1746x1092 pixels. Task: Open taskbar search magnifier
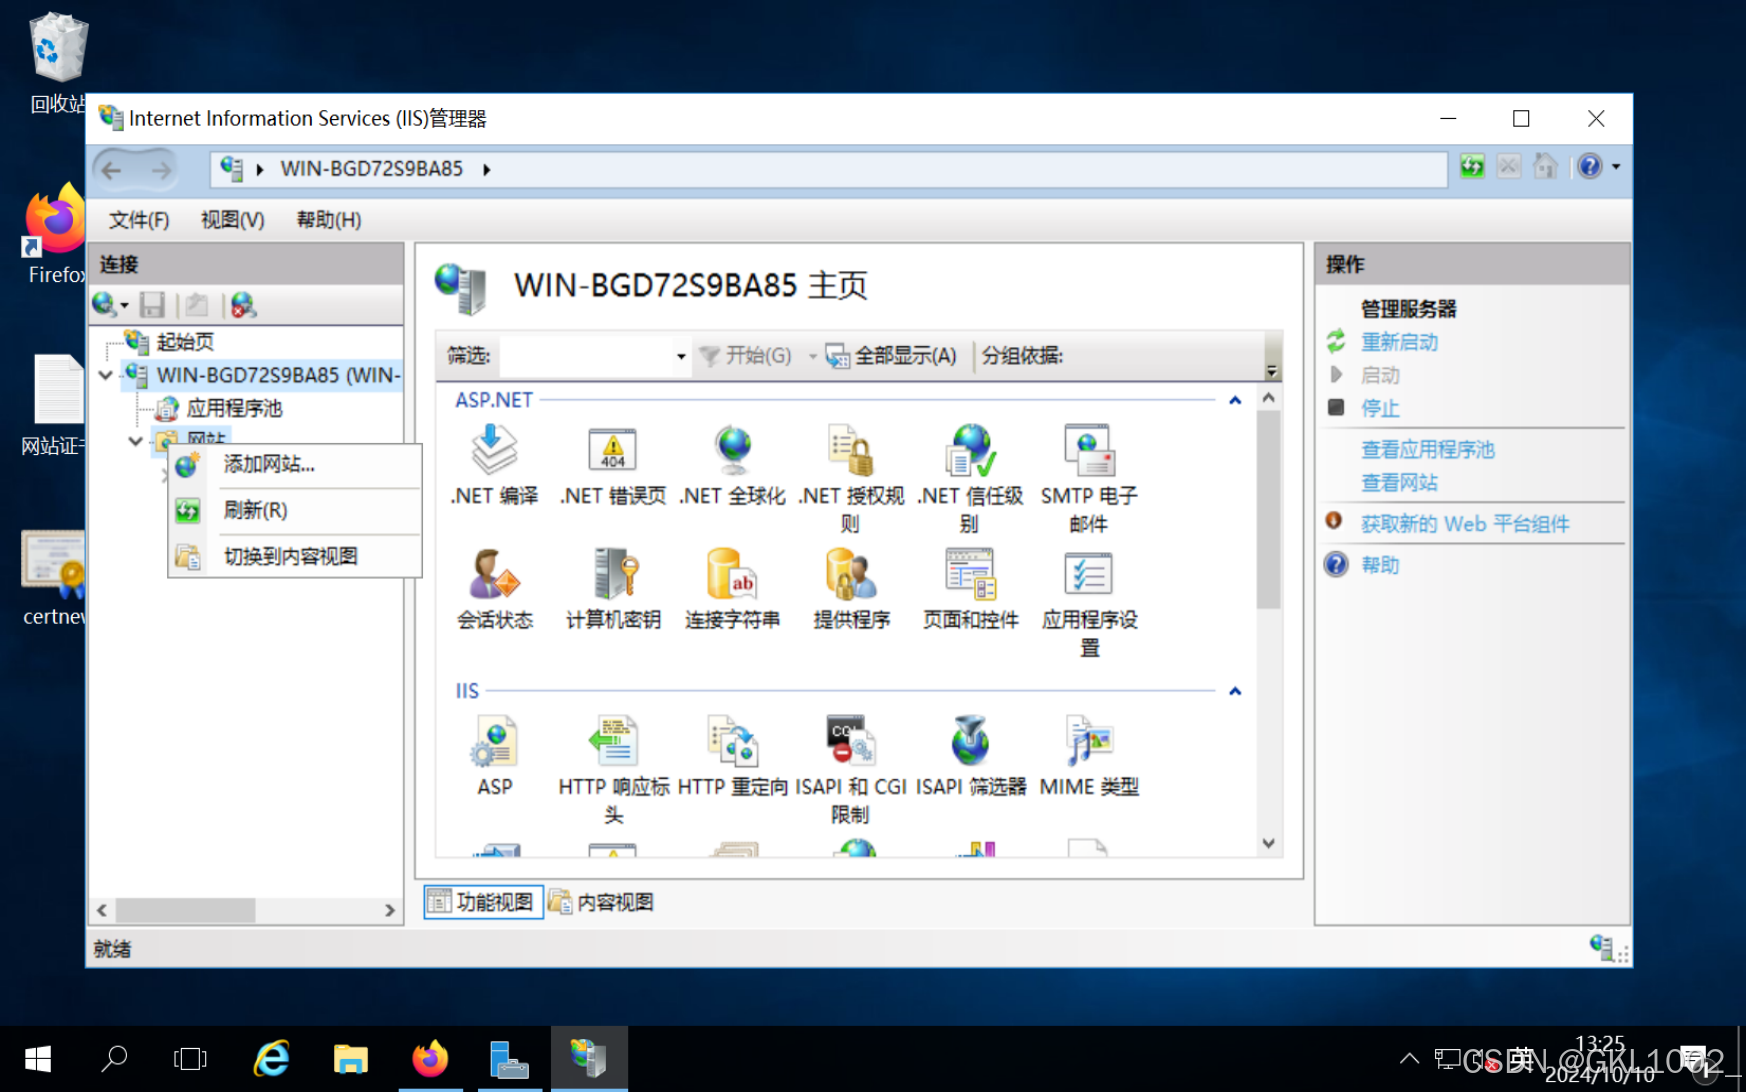(114, 1059)
